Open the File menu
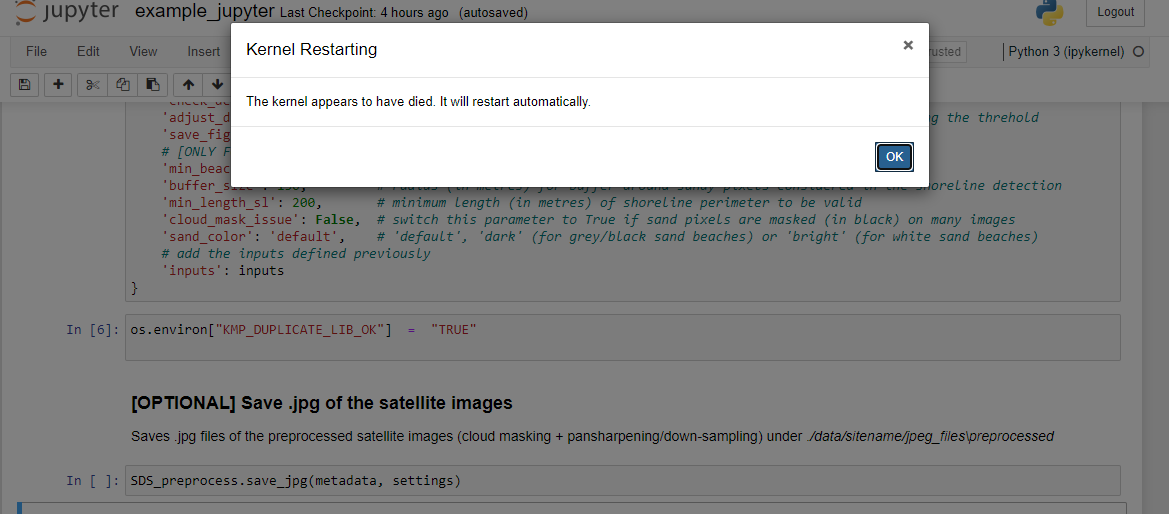Image resolution: width=1169 pixels, height=514 pixels. pos(37,51)
